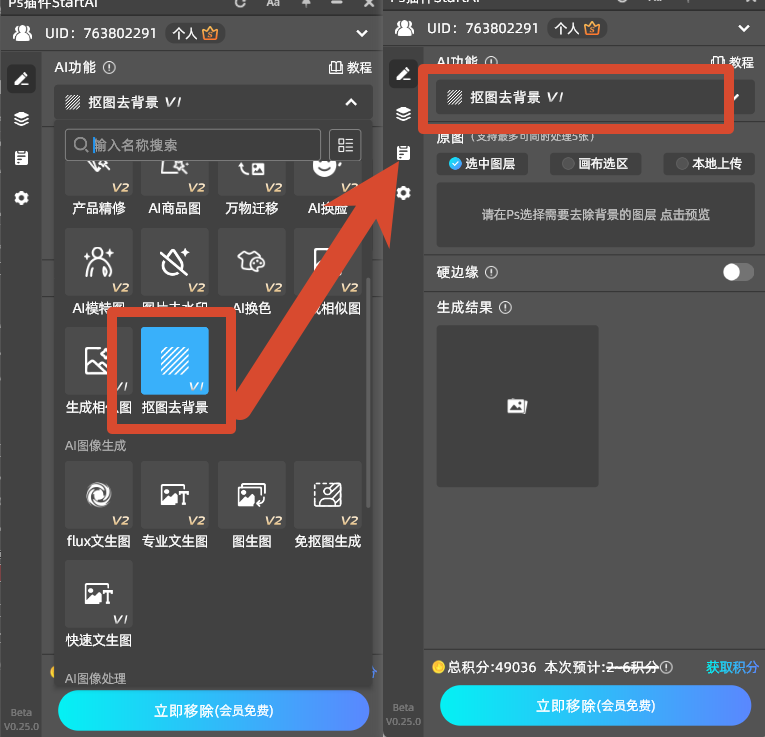Select the 画布选区 radio option
The height and width of the screenshot is (737, 765).
tap(595, 163)
